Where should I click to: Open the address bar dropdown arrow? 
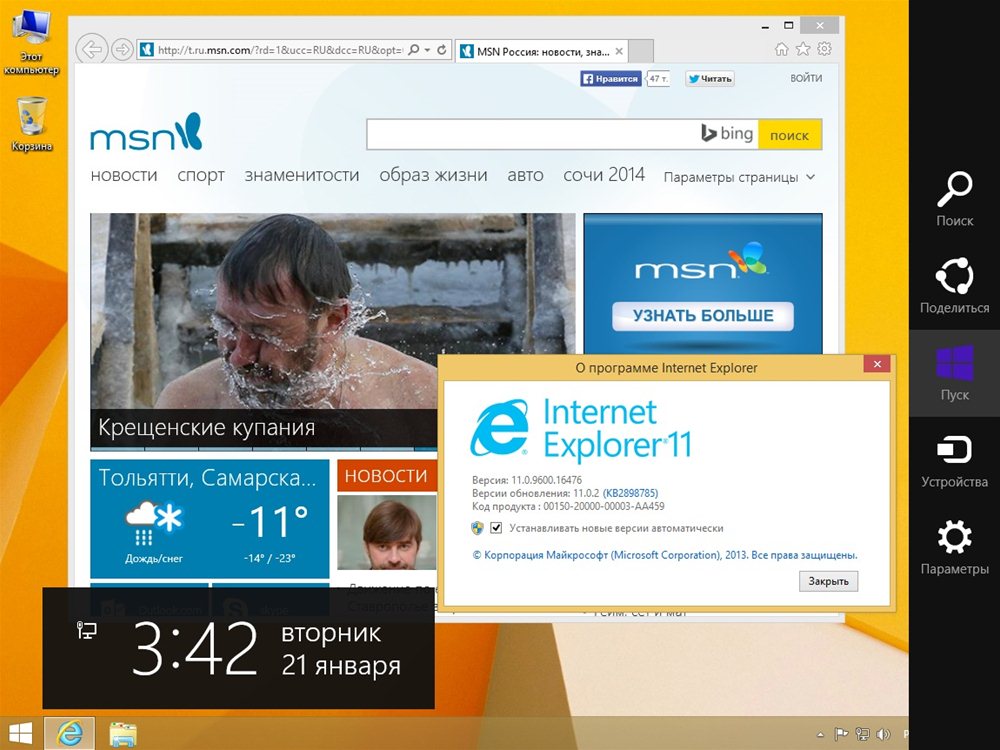427,49
